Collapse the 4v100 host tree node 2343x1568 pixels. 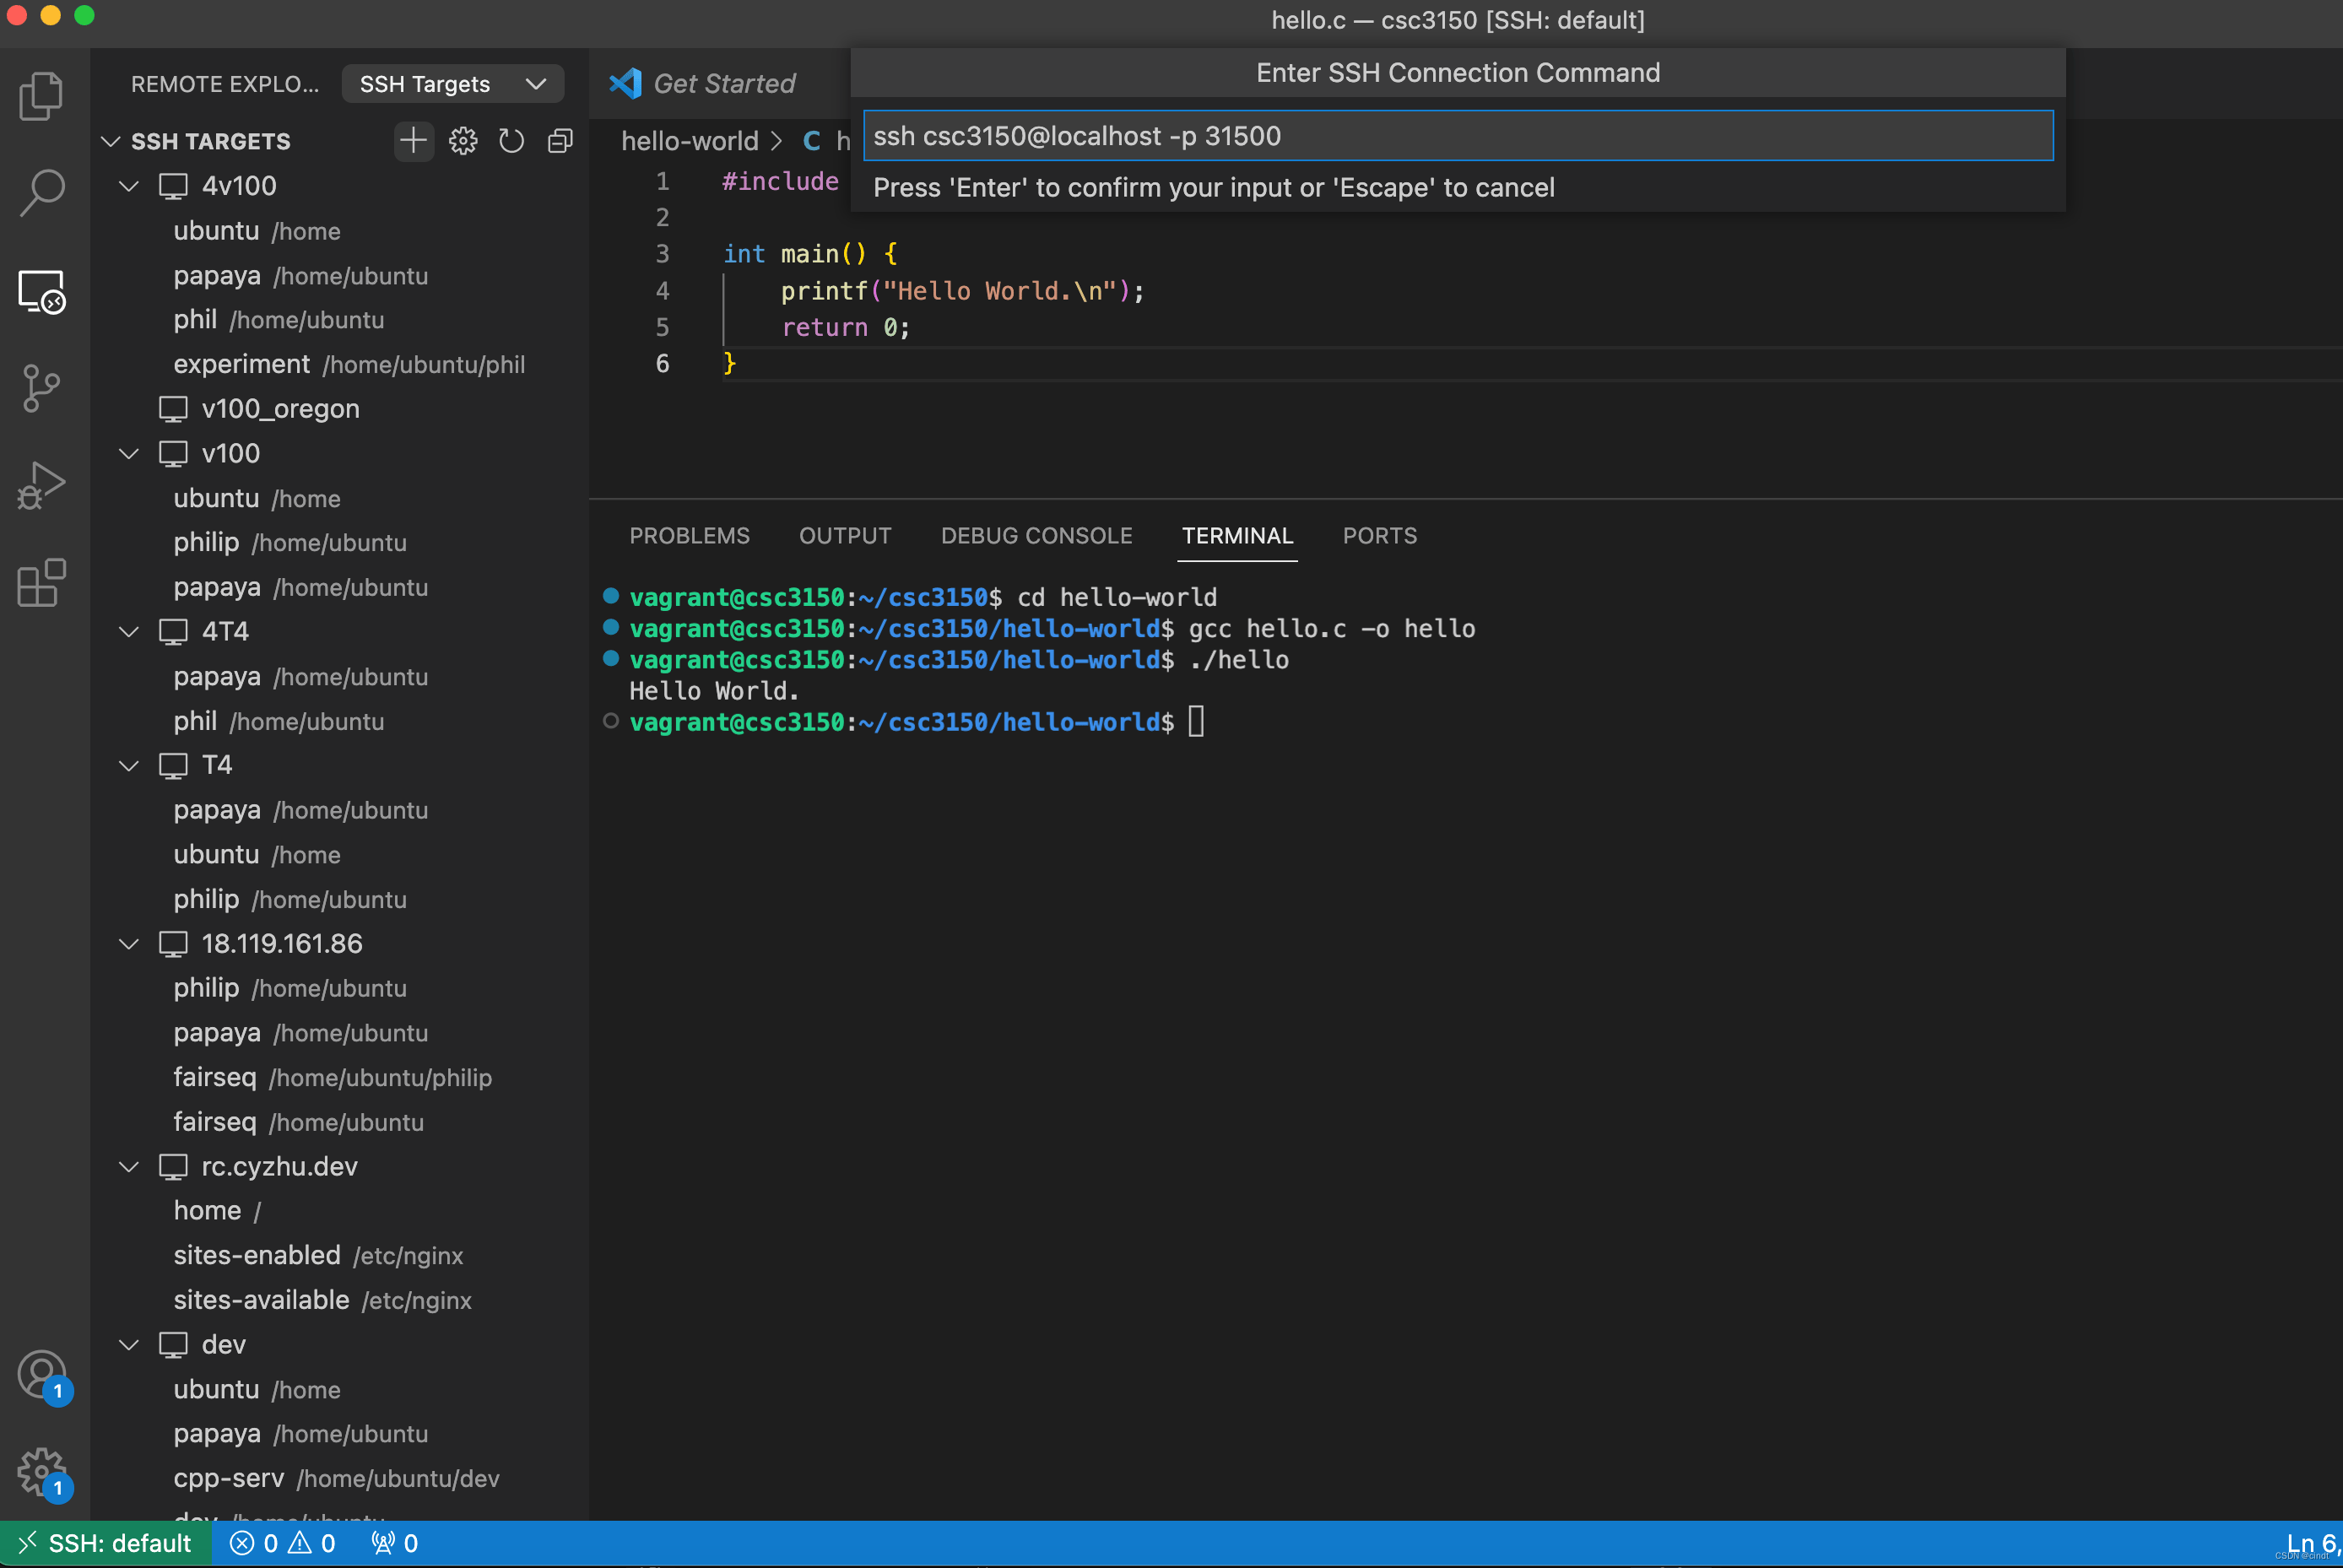[x=129, y=186]
